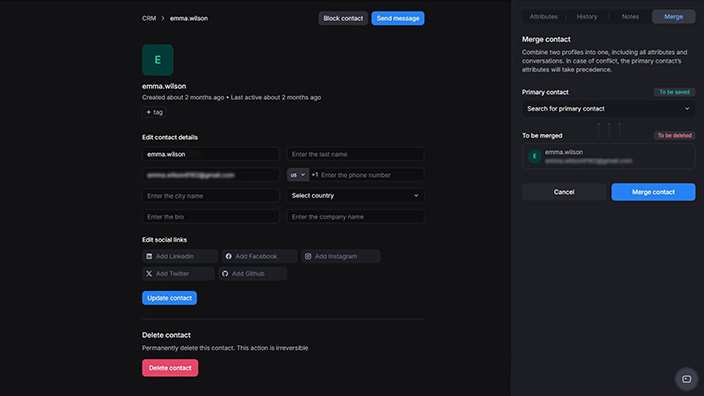Click the Github icon in social links
704x396 pixels.
point(225,273)
